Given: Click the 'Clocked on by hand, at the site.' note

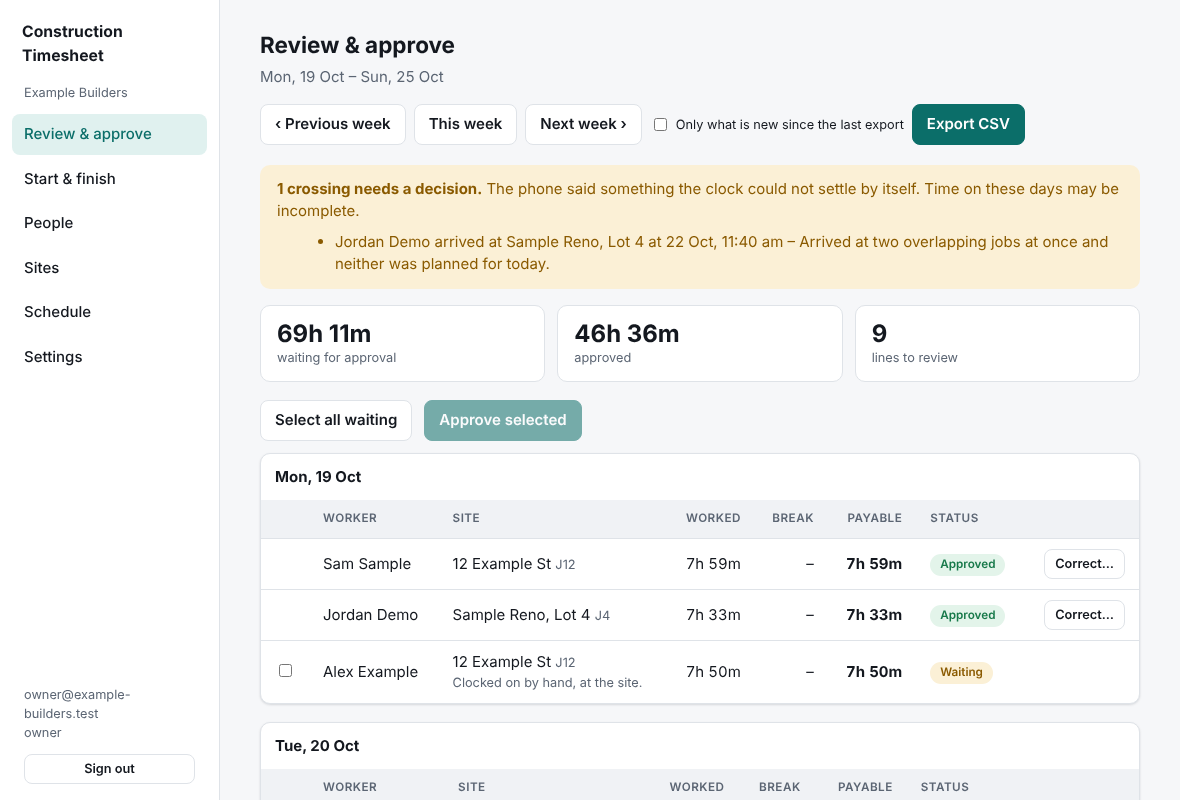Looking at the screenshot, I should (547, 683).
